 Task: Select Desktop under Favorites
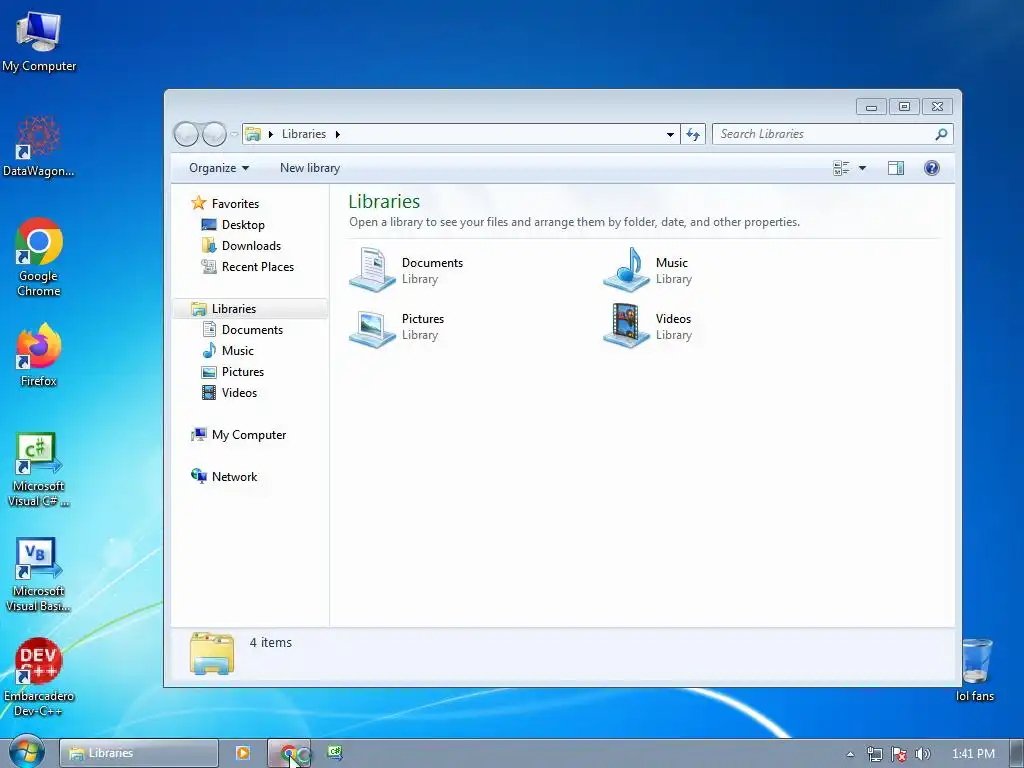233,225
